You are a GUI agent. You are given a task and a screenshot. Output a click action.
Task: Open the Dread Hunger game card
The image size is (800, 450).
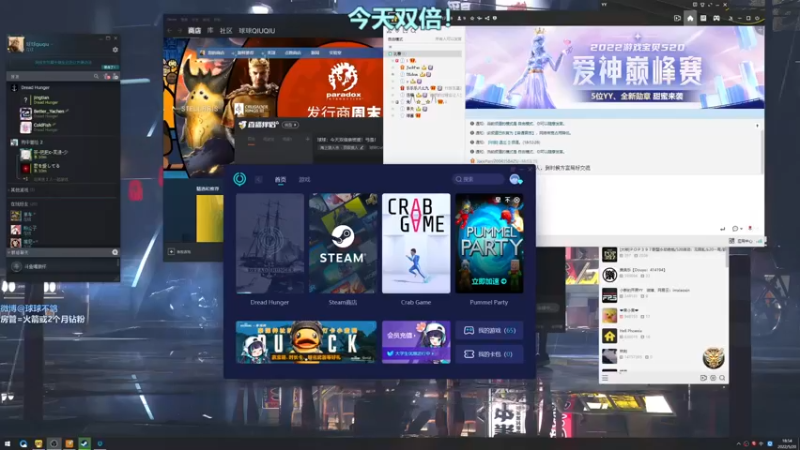coord(270,243)
